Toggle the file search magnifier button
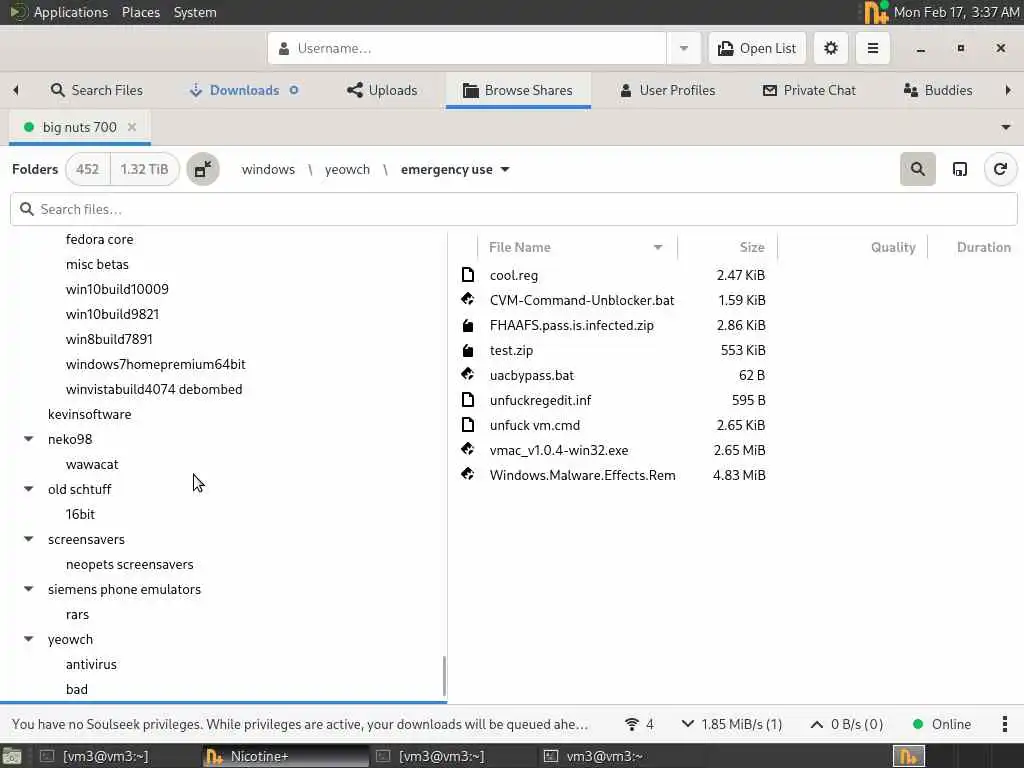Viewport: 1024px width, 768px height. pos(918,169)
